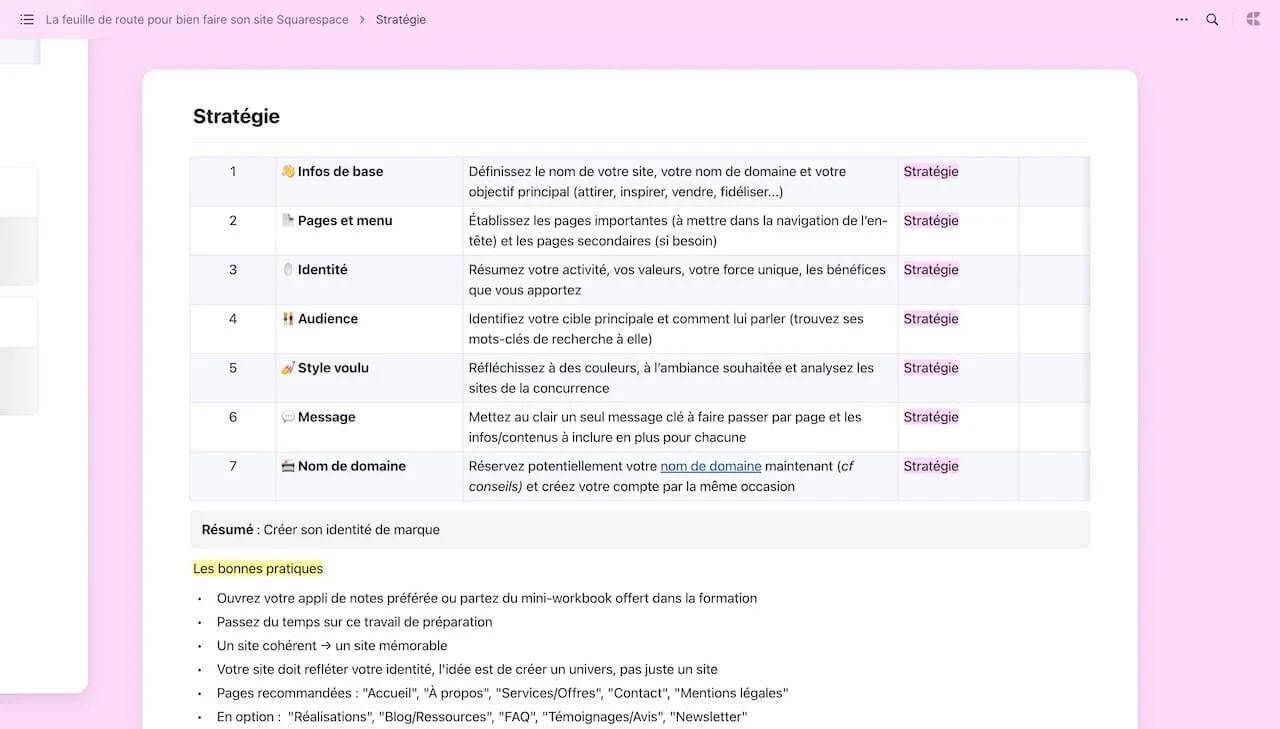Click description starting 'Réfléchissez à des couleurs'
Image resolution: width=1280 pixels, height=729 pixels.
(671, 377)
